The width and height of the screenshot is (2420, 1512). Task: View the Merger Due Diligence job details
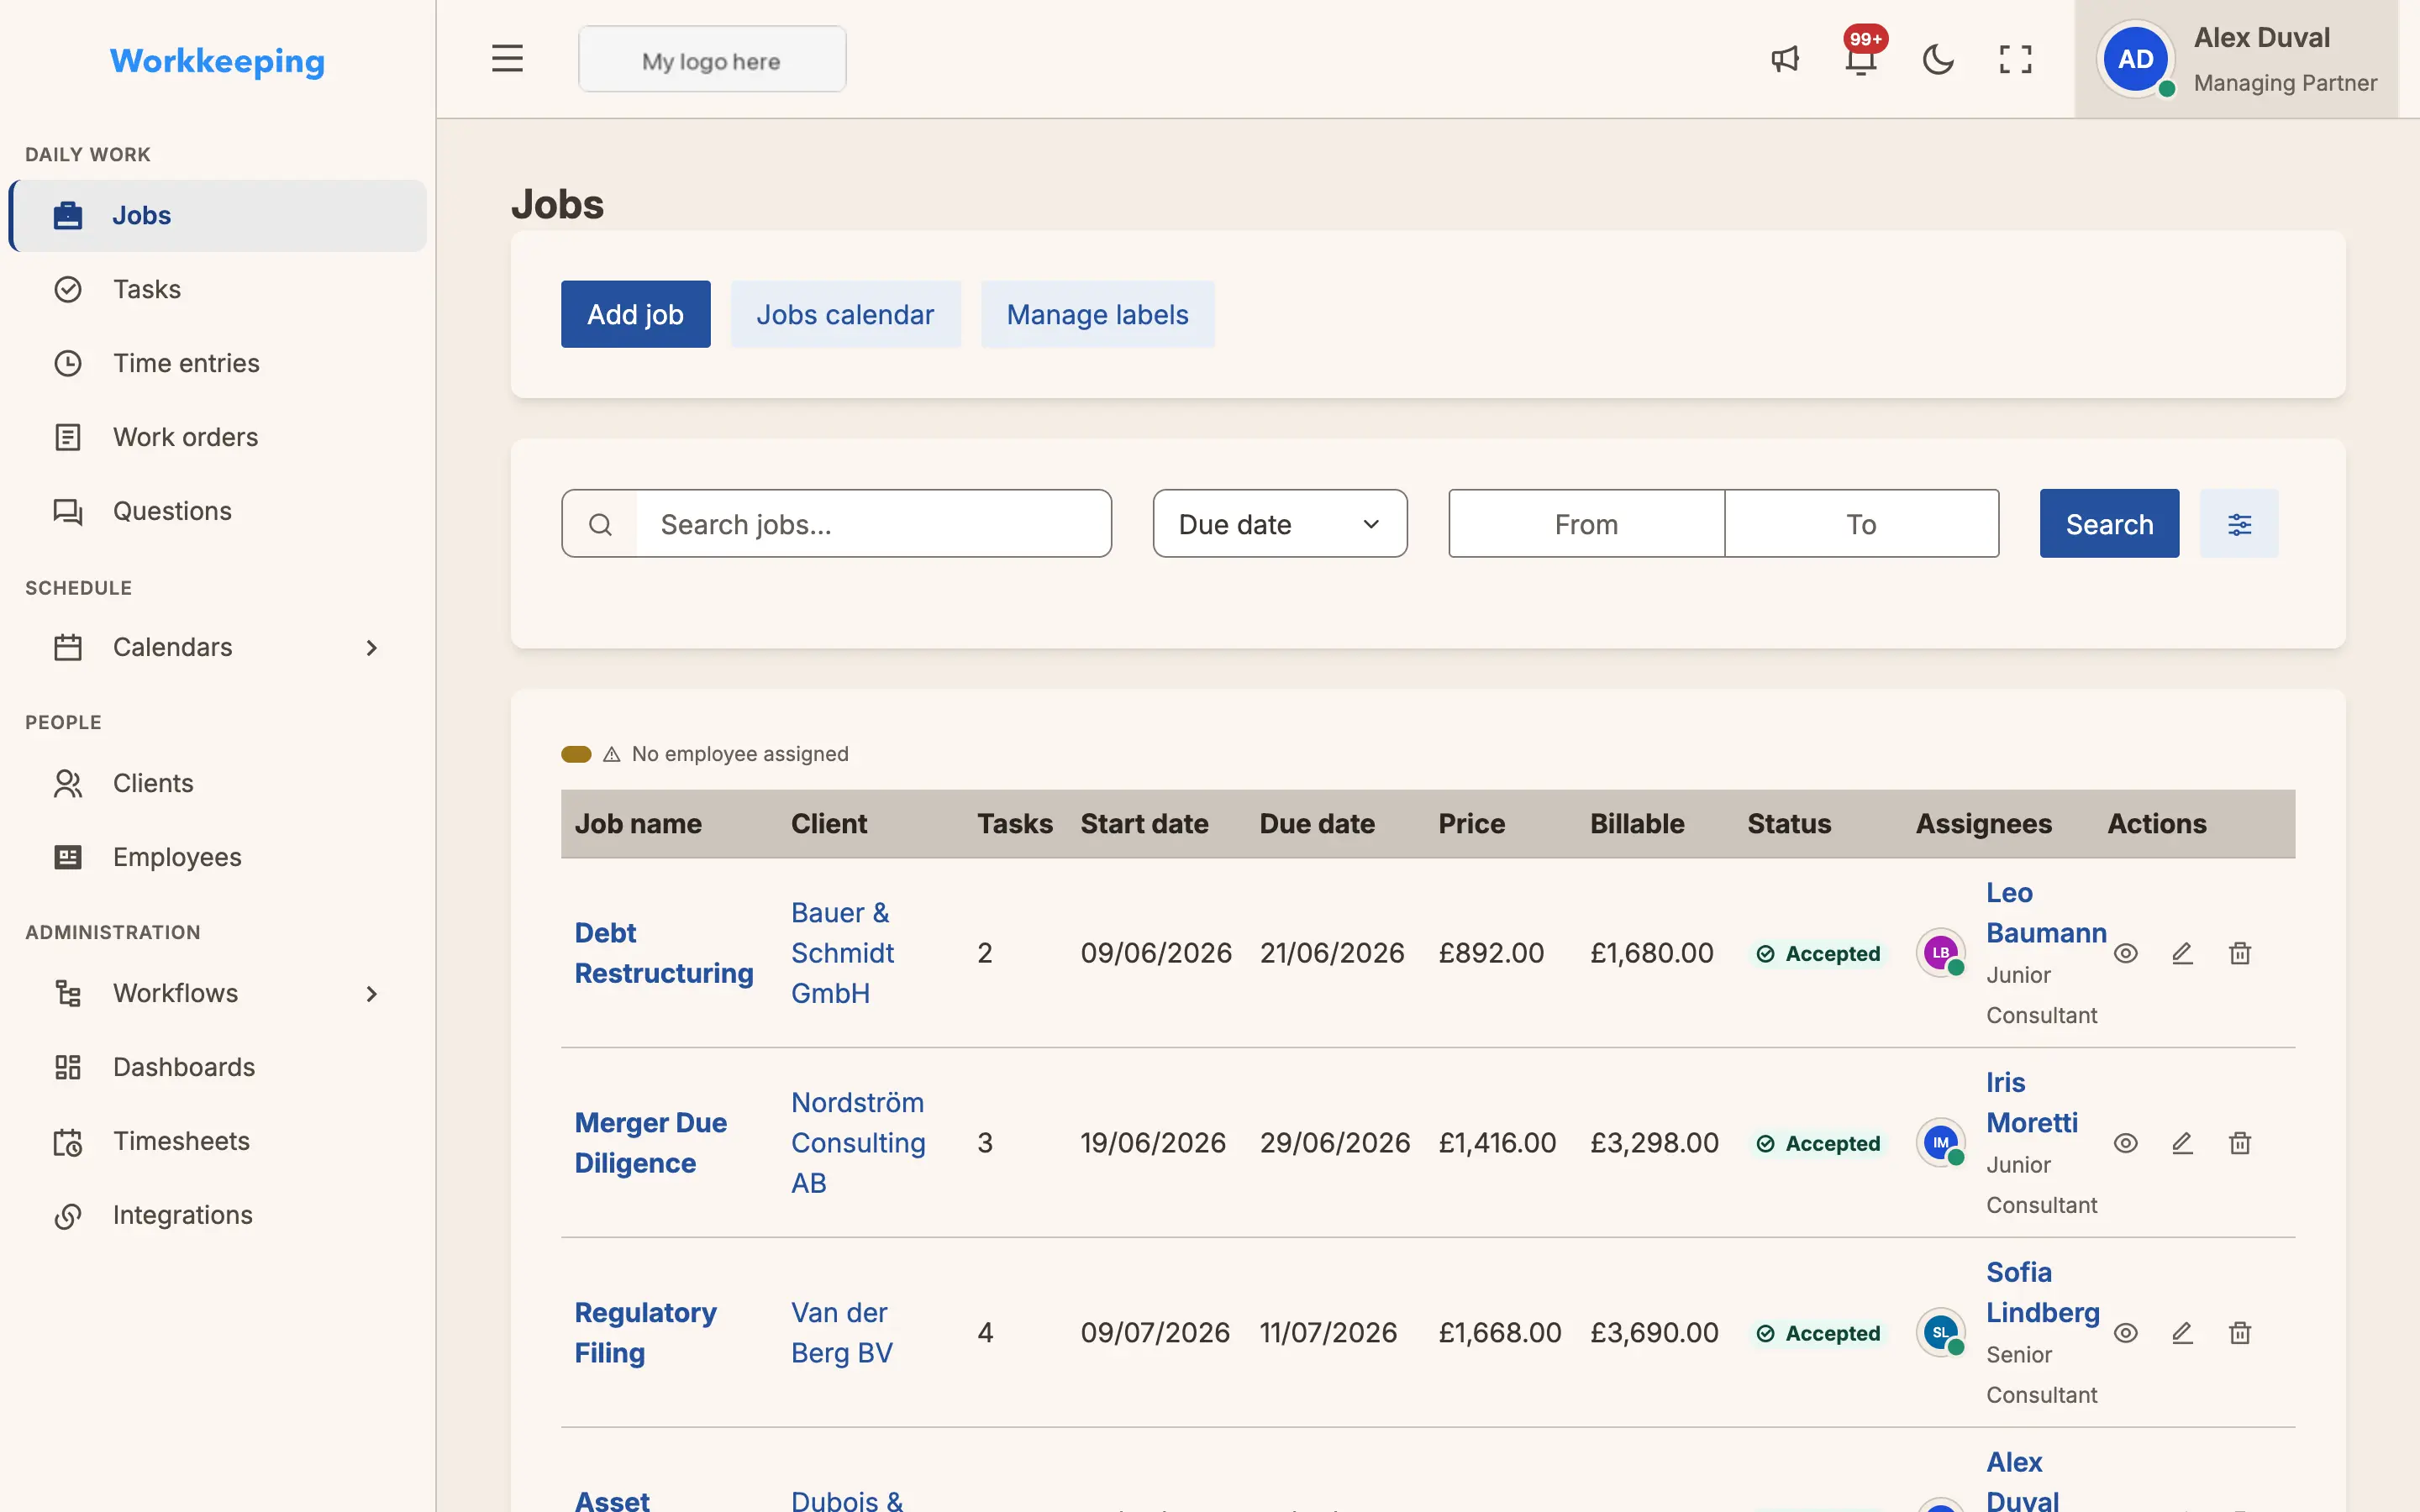click(x=2126, y=1143)
